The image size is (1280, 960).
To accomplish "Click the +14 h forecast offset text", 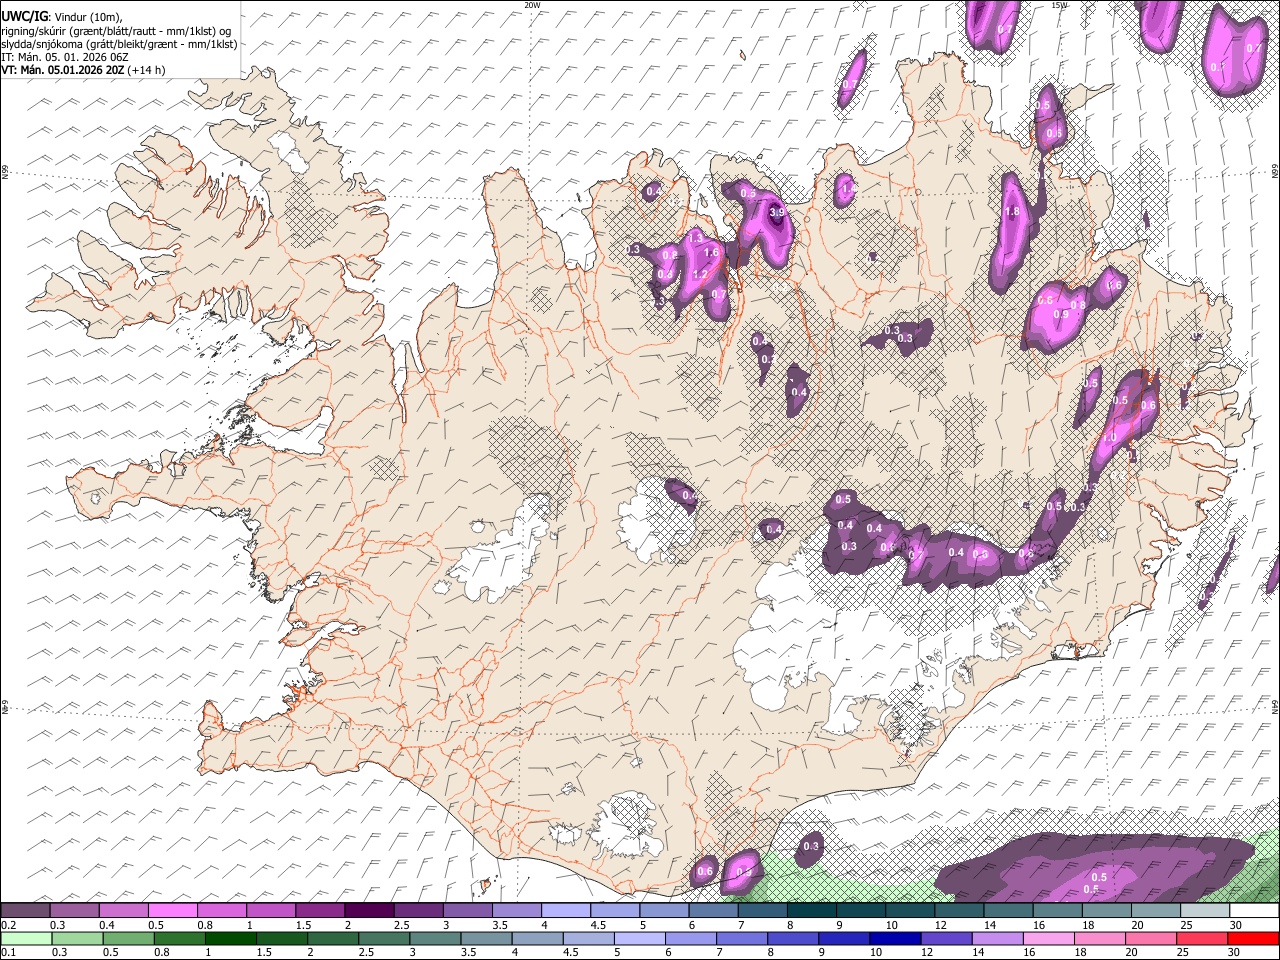I will click(x=147, y=70).
